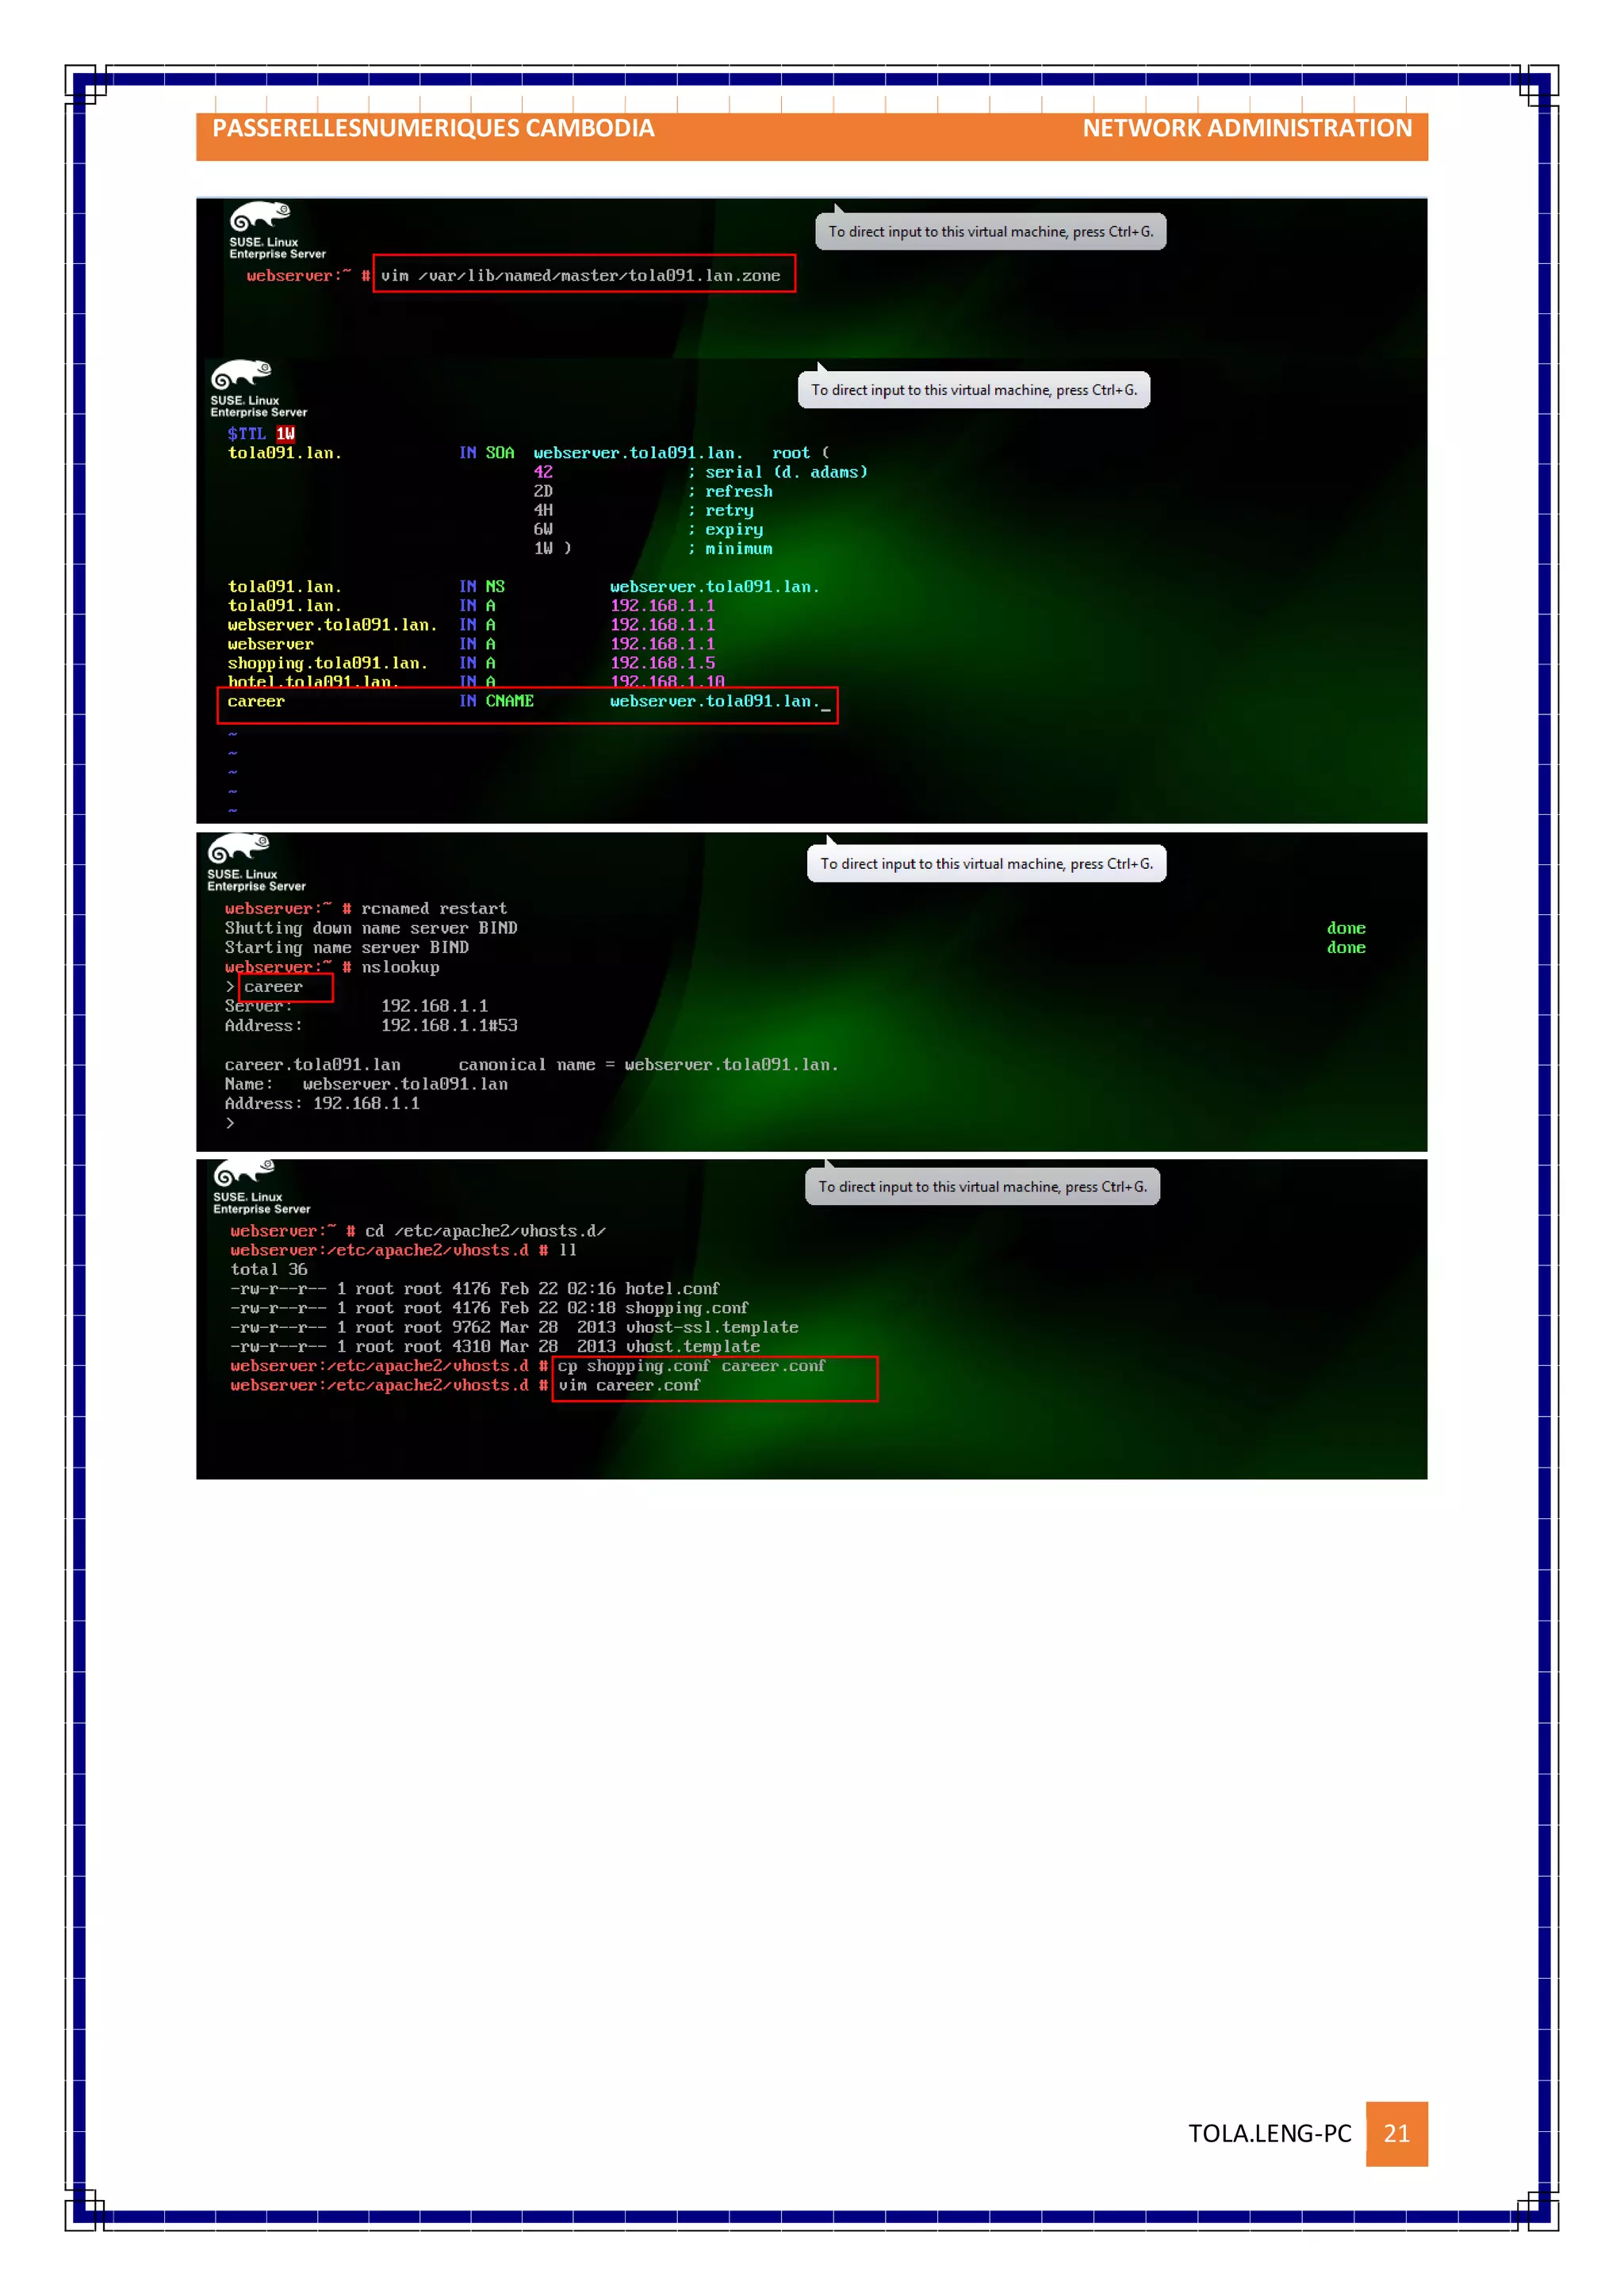Click the Ctrl+G tooltip in first terminal
Screen dimensions: 1624x2296
[x=990, y=232]
